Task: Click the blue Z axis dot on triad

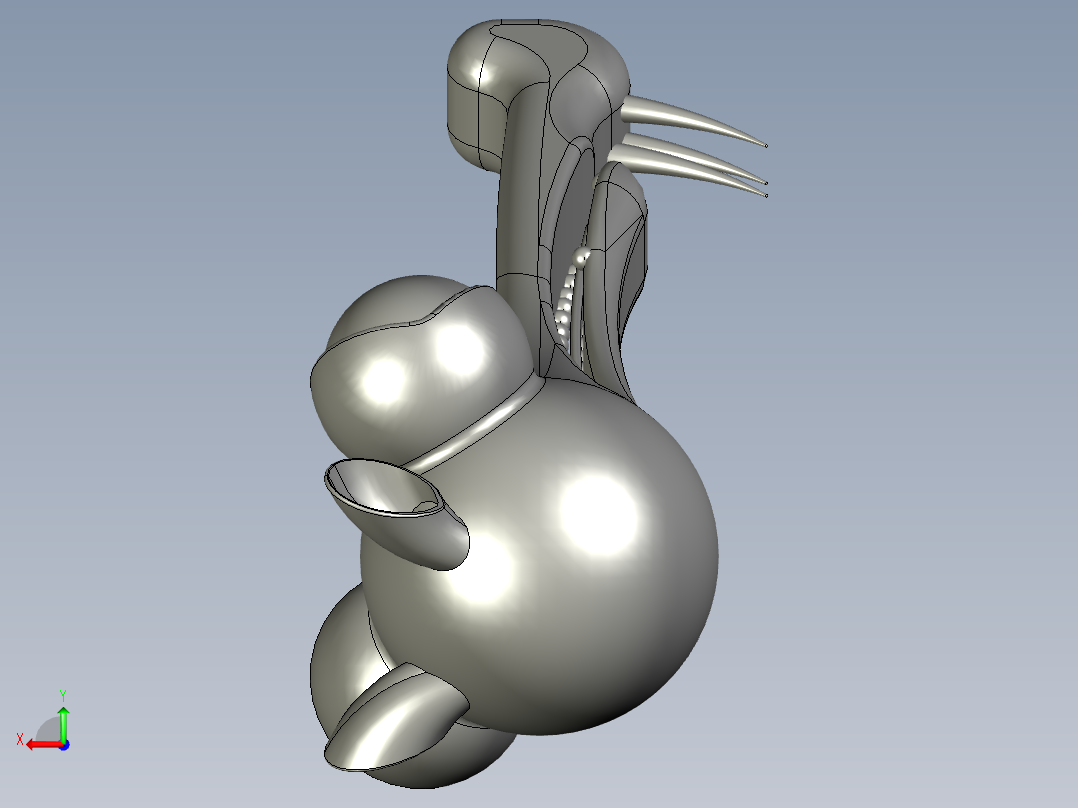Action: coord(64,745)
